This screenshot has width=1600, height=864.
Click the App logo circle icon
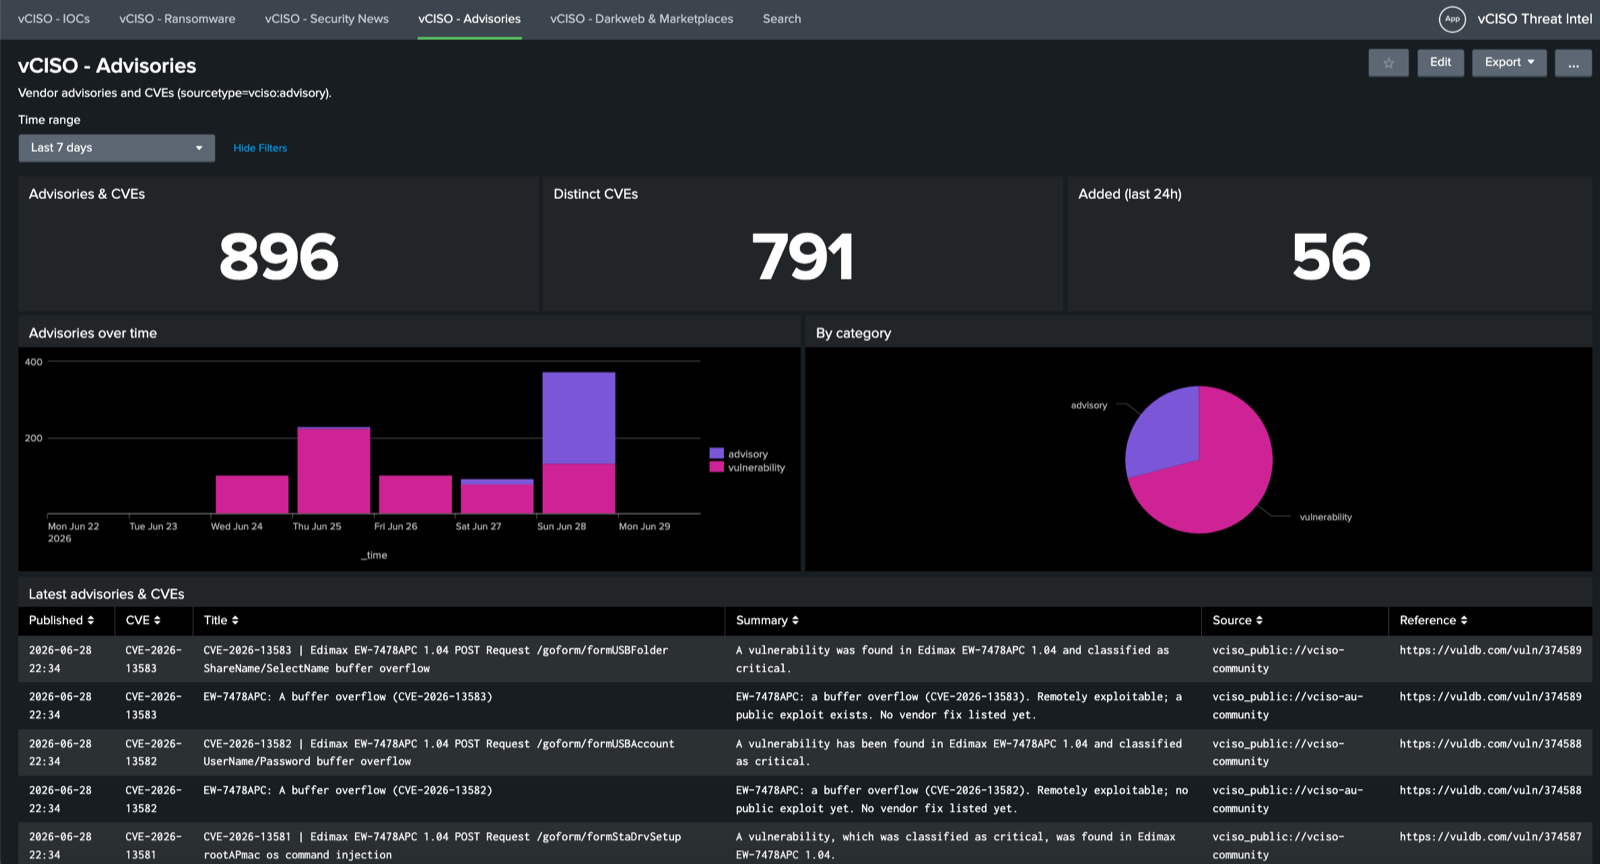(x=1452, y=19)
